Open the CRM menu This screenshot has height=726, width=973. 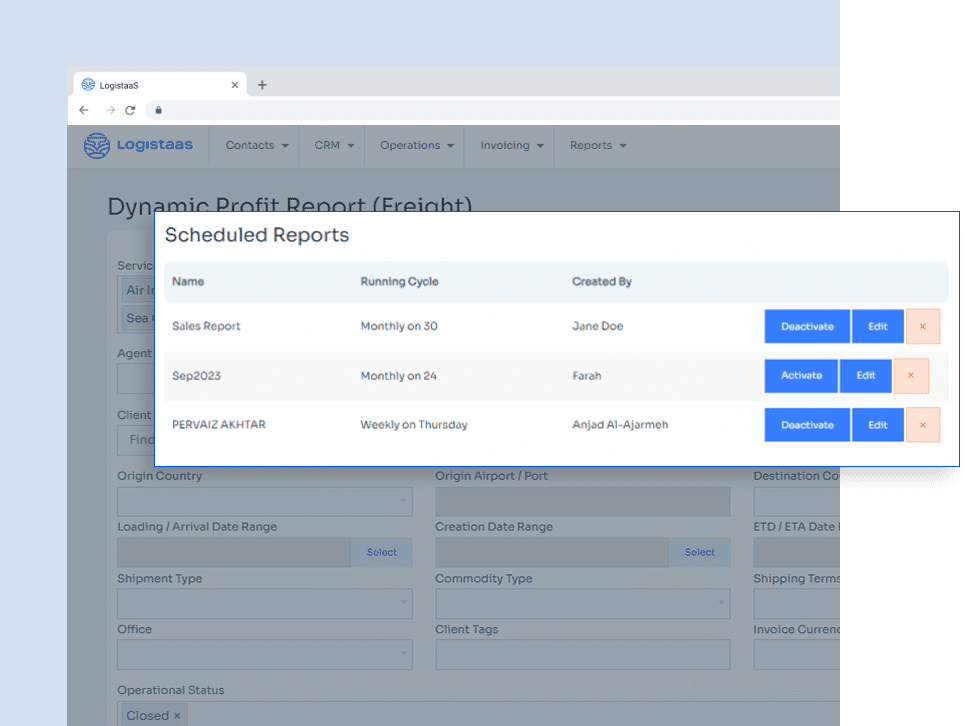pos(334,145)
